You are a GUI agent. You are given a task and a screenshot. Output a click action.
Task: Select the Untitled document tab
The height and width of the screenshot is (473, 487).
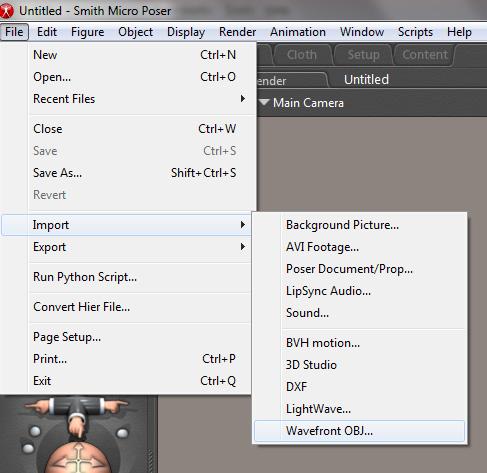click(x=366, y=80)
